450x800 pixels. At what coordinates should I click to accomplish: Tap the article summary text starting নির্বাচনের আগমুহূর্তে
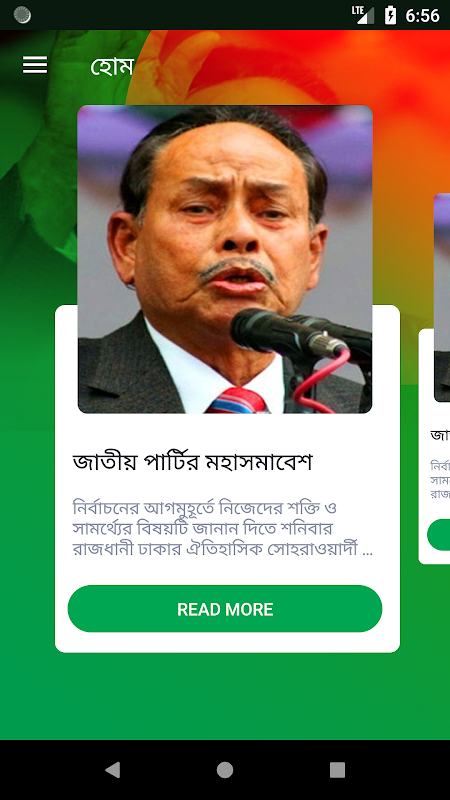pos(222,529)
